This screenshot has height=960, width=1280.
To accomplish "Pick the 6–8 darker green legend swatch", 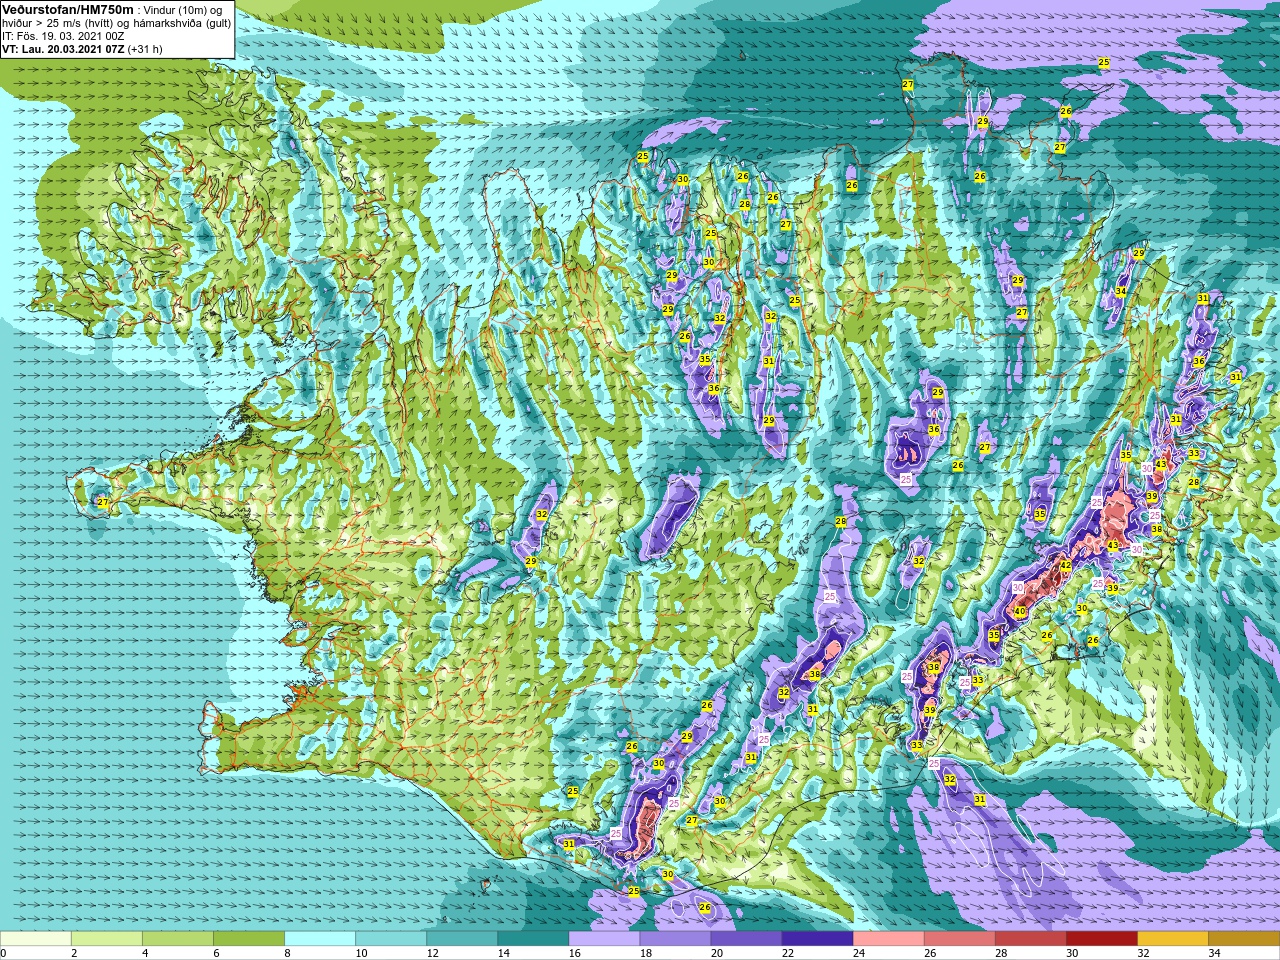I will coord(249,939).
